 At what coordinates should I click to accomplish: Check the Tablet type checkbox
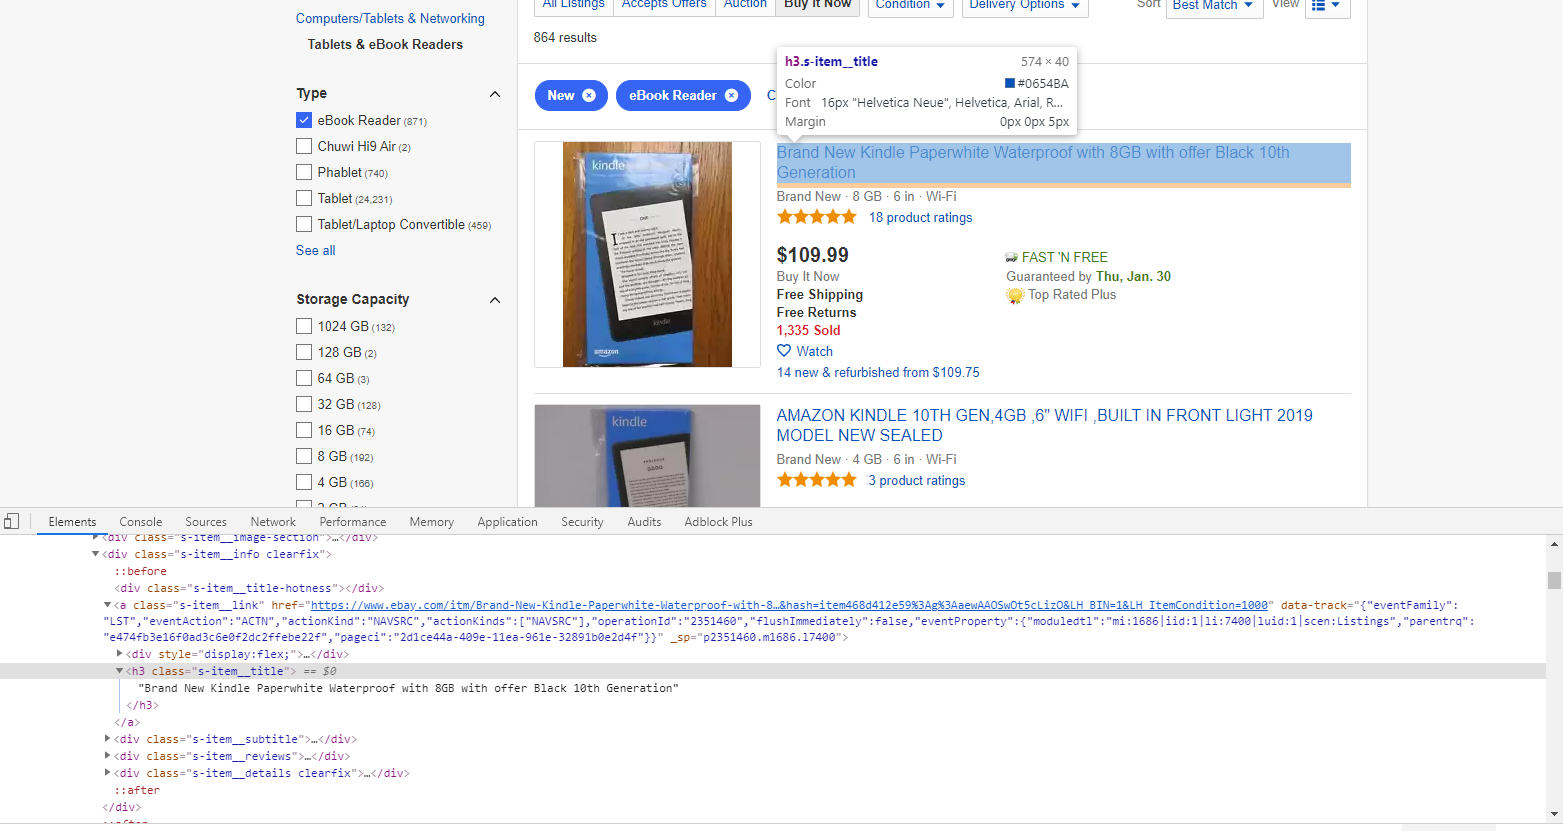click(304, 198)
